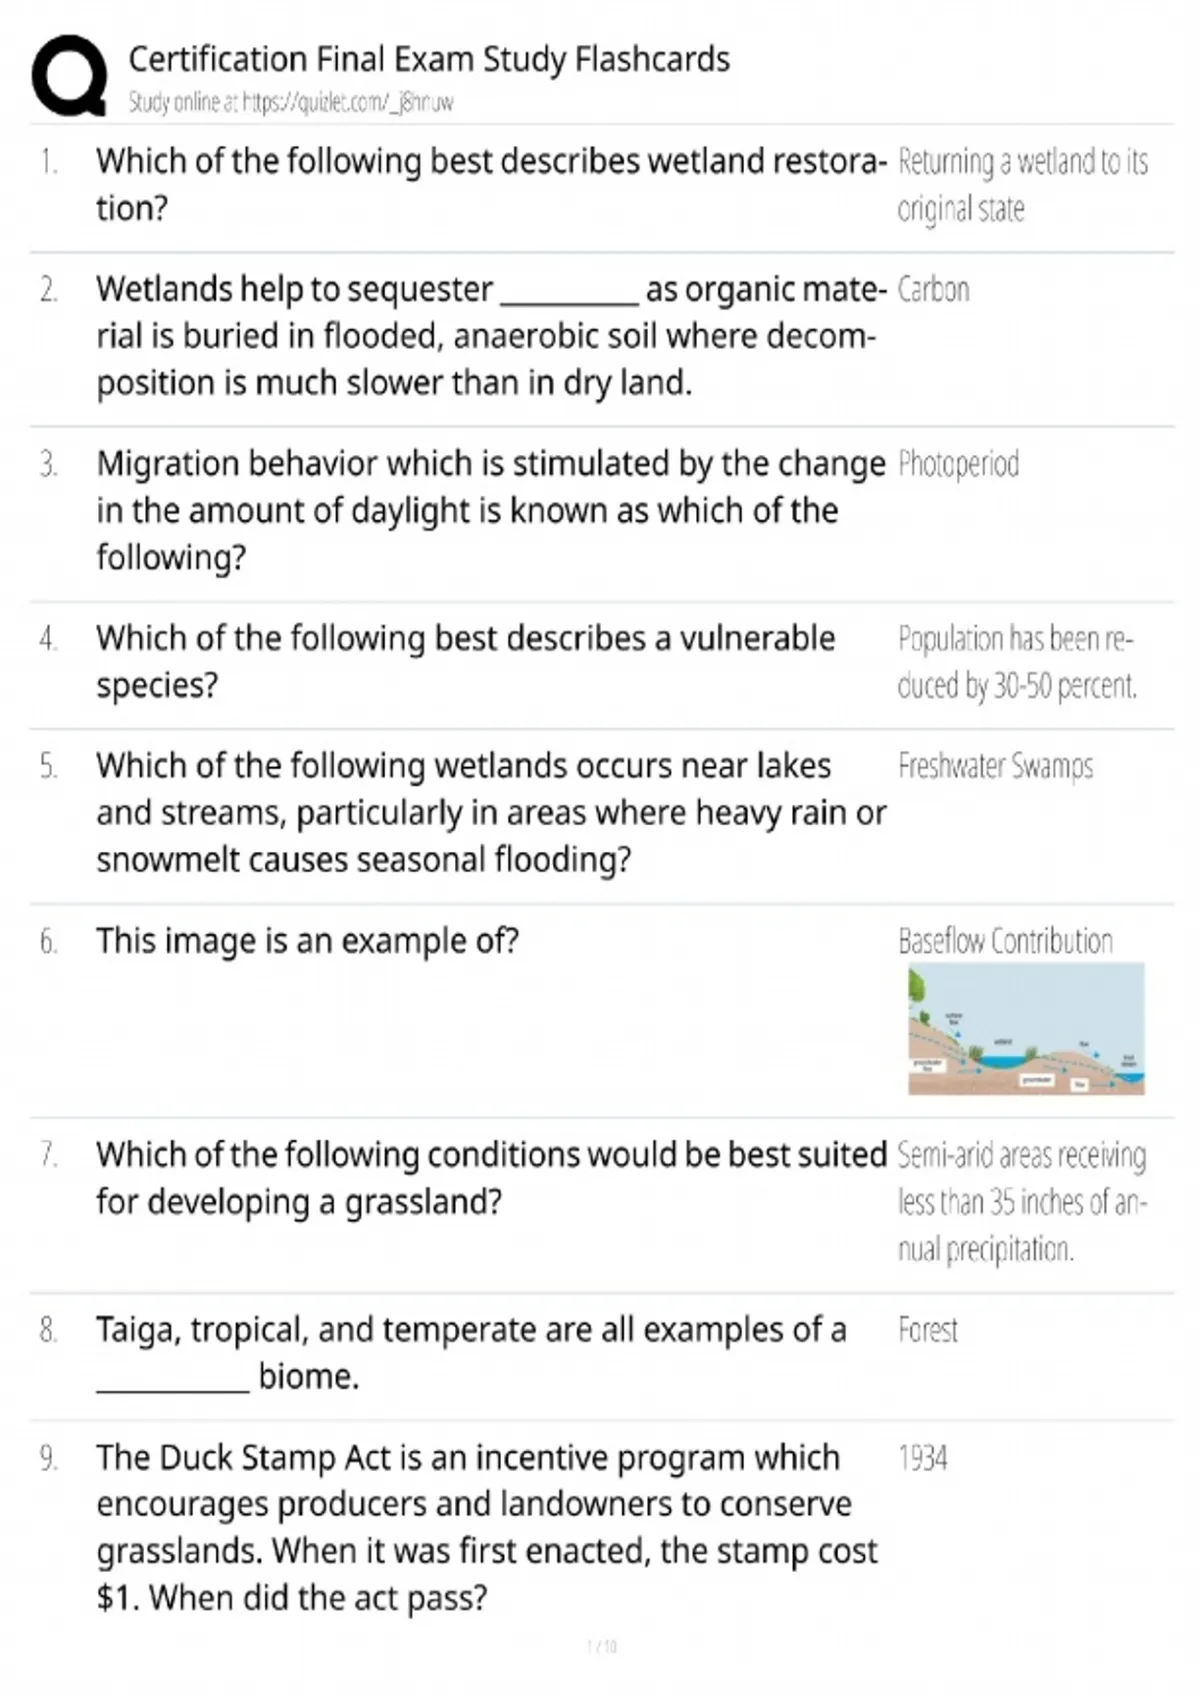Click the Quizlet Q logo icon

point(69,76)
